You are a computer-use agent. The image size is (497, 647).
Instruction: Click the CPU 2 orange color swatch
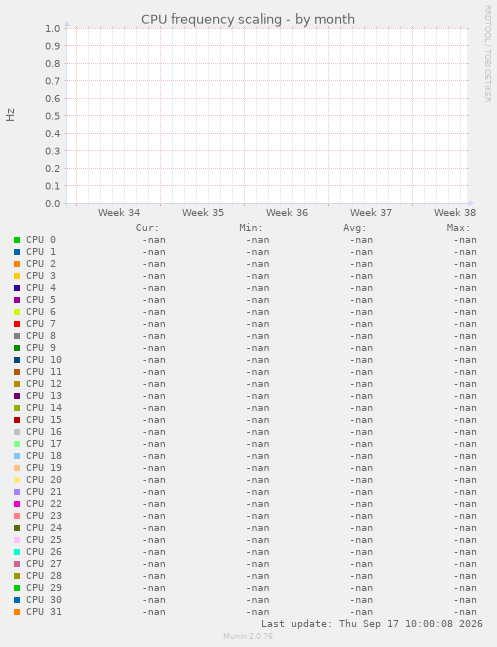click(x=17, y=264)
